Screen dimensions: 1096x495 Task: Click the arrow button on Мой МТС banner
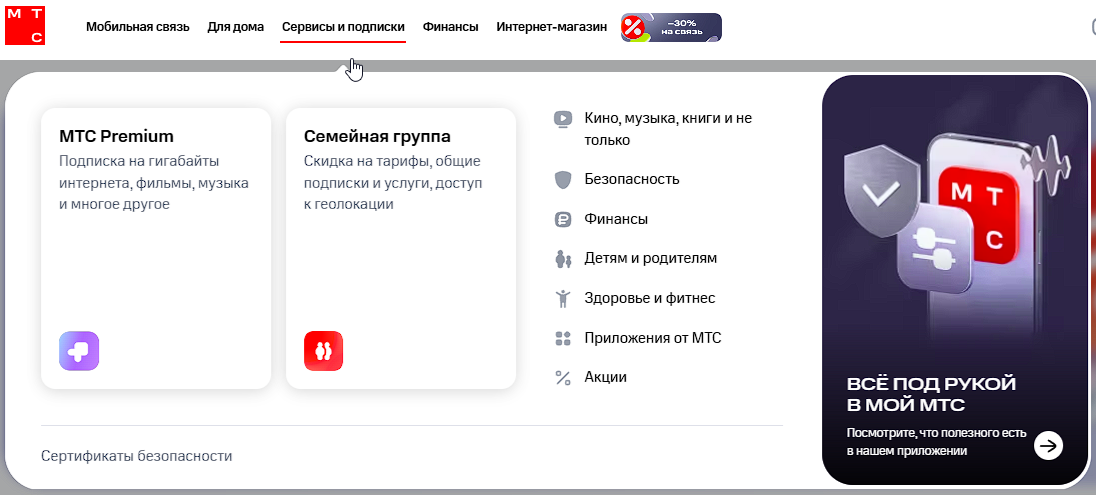(x=1048, y=445)
